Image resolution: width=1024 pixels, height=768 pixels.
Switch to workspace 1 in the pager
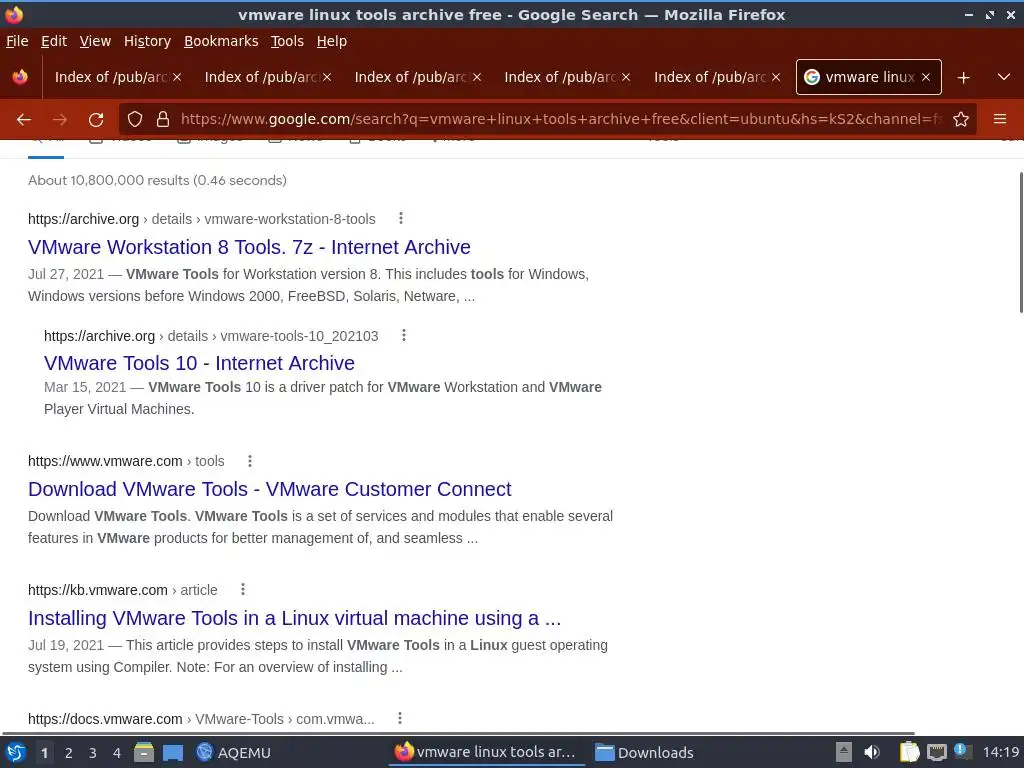[x=44, y=753]
